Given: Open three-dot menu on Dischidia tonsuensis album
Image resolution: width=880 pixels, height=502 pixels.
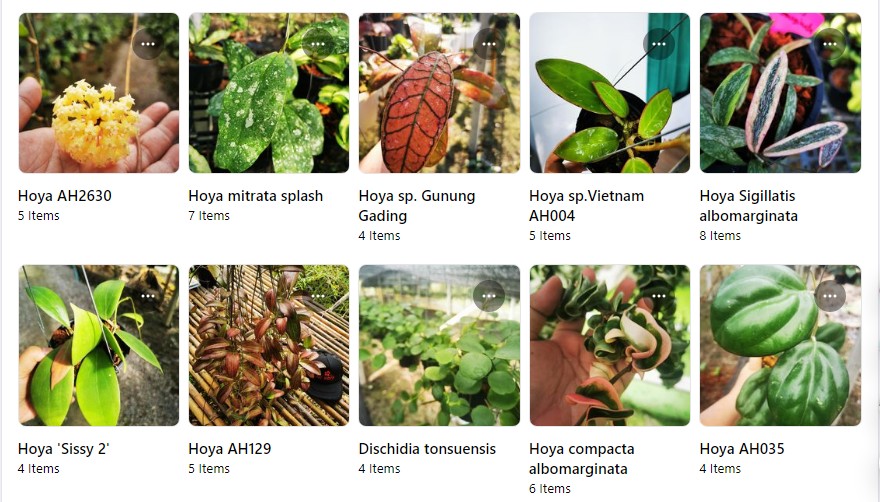Looking at the screenshot, I should pyautogui.click(x=489, y=296).
